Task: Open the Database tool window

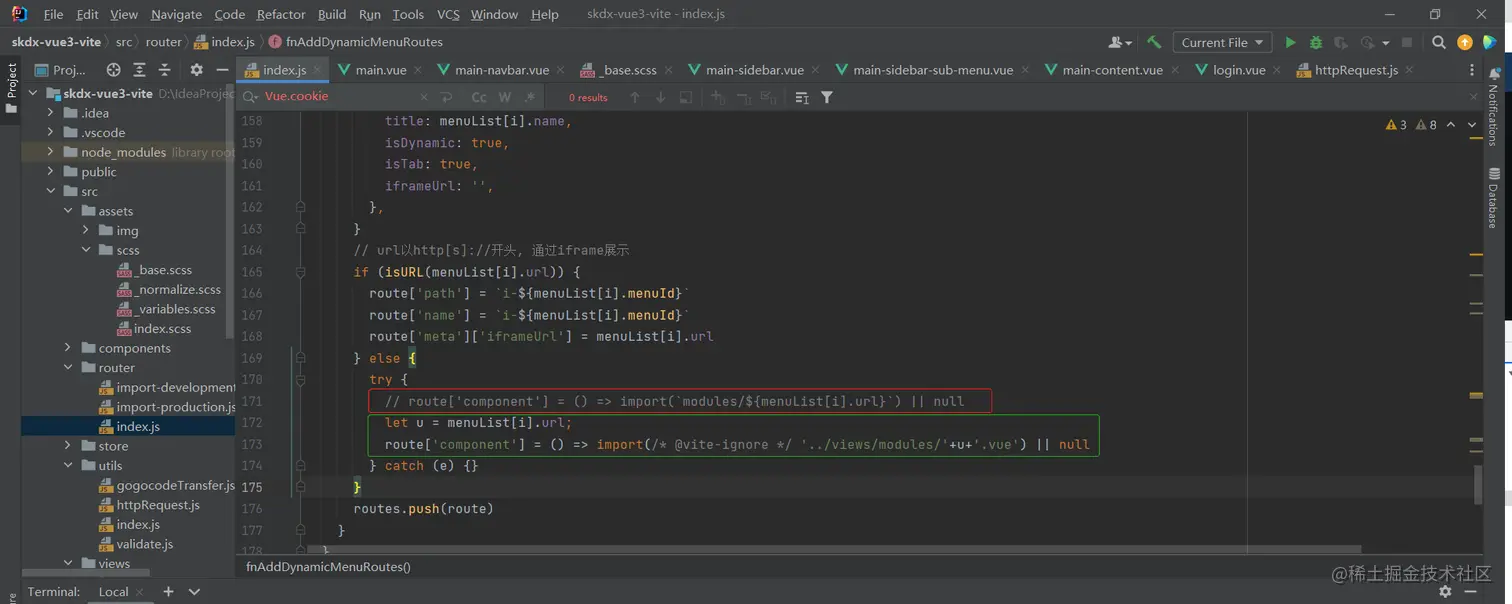Action: pyautogui.click(x=1494, y=197)
